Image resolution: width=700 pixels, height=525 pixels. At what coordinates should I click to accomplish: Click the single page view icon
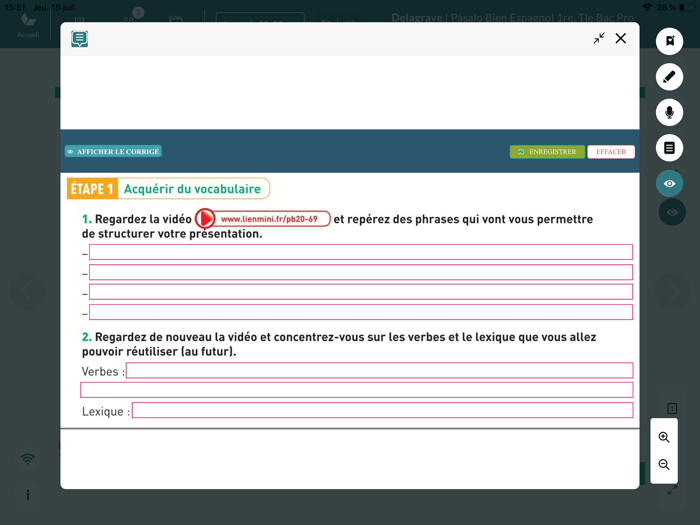(672, 408)
